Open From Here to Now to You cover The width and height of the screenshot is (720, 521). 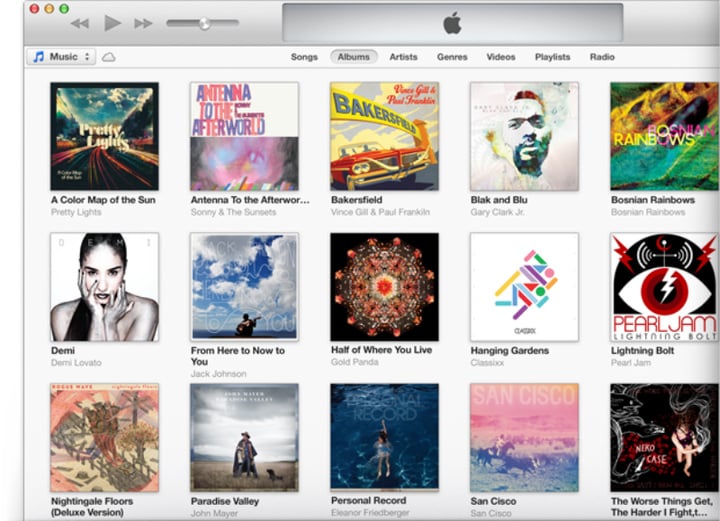click(x=244, y=287)
